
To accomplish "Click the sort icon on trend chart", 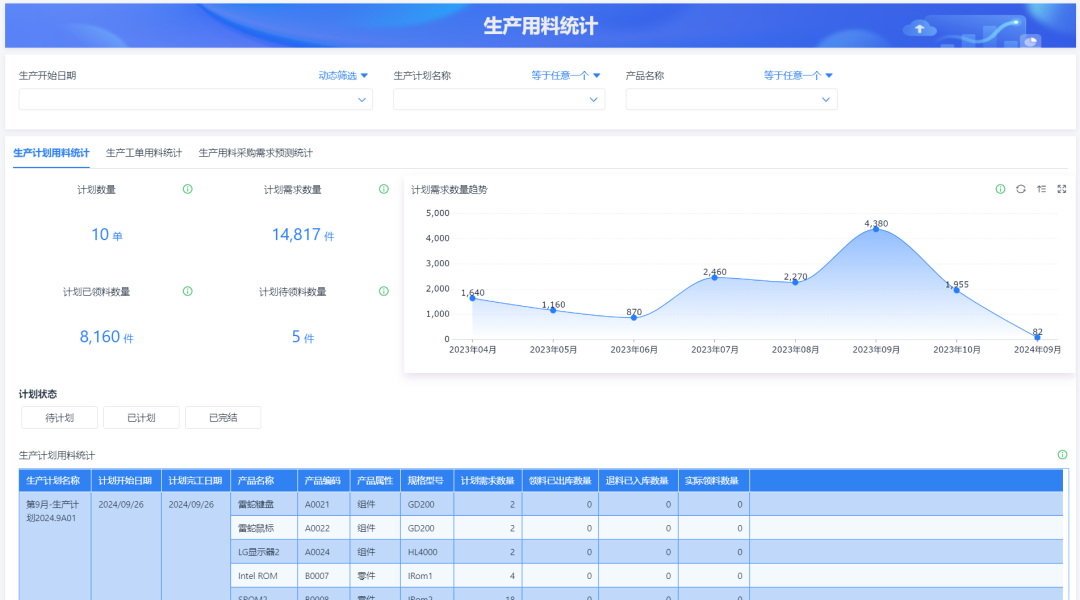I will click(x=1041, y=189).
